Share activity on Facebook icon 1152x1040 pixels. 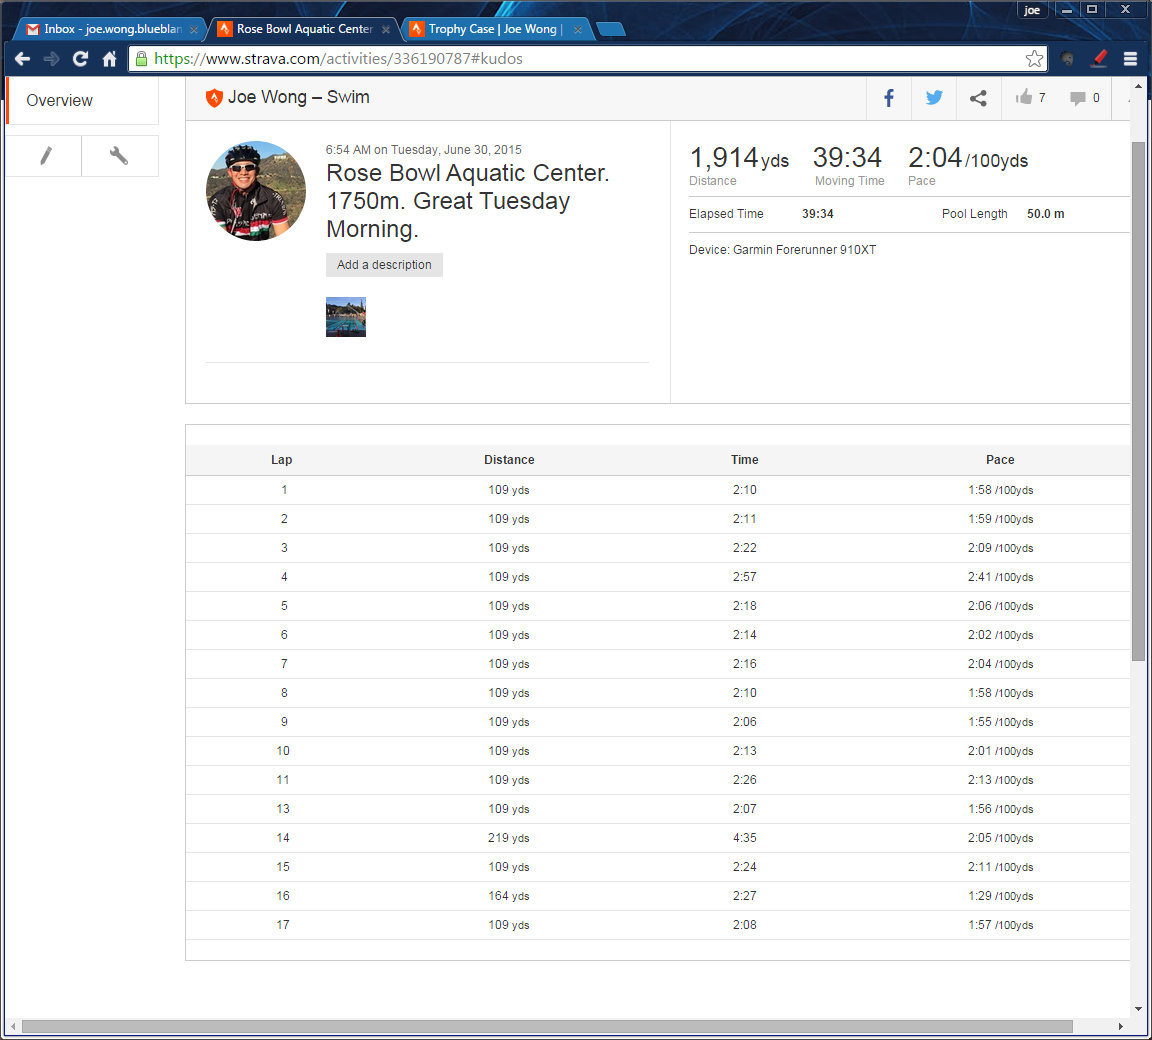tap(888, 98)
